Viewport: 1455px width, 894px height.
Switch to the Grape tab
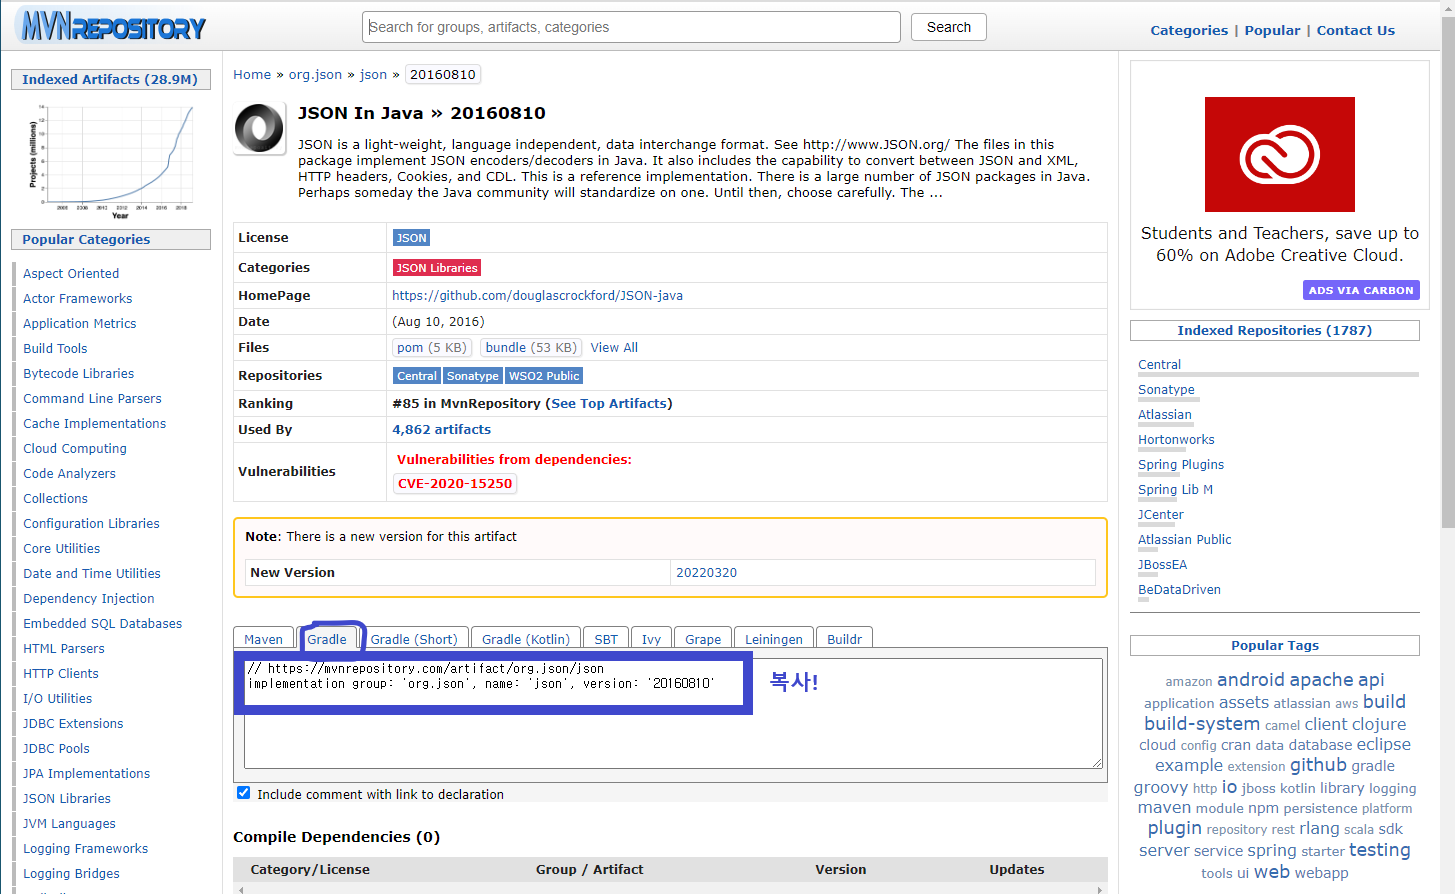tap(703, 639)
